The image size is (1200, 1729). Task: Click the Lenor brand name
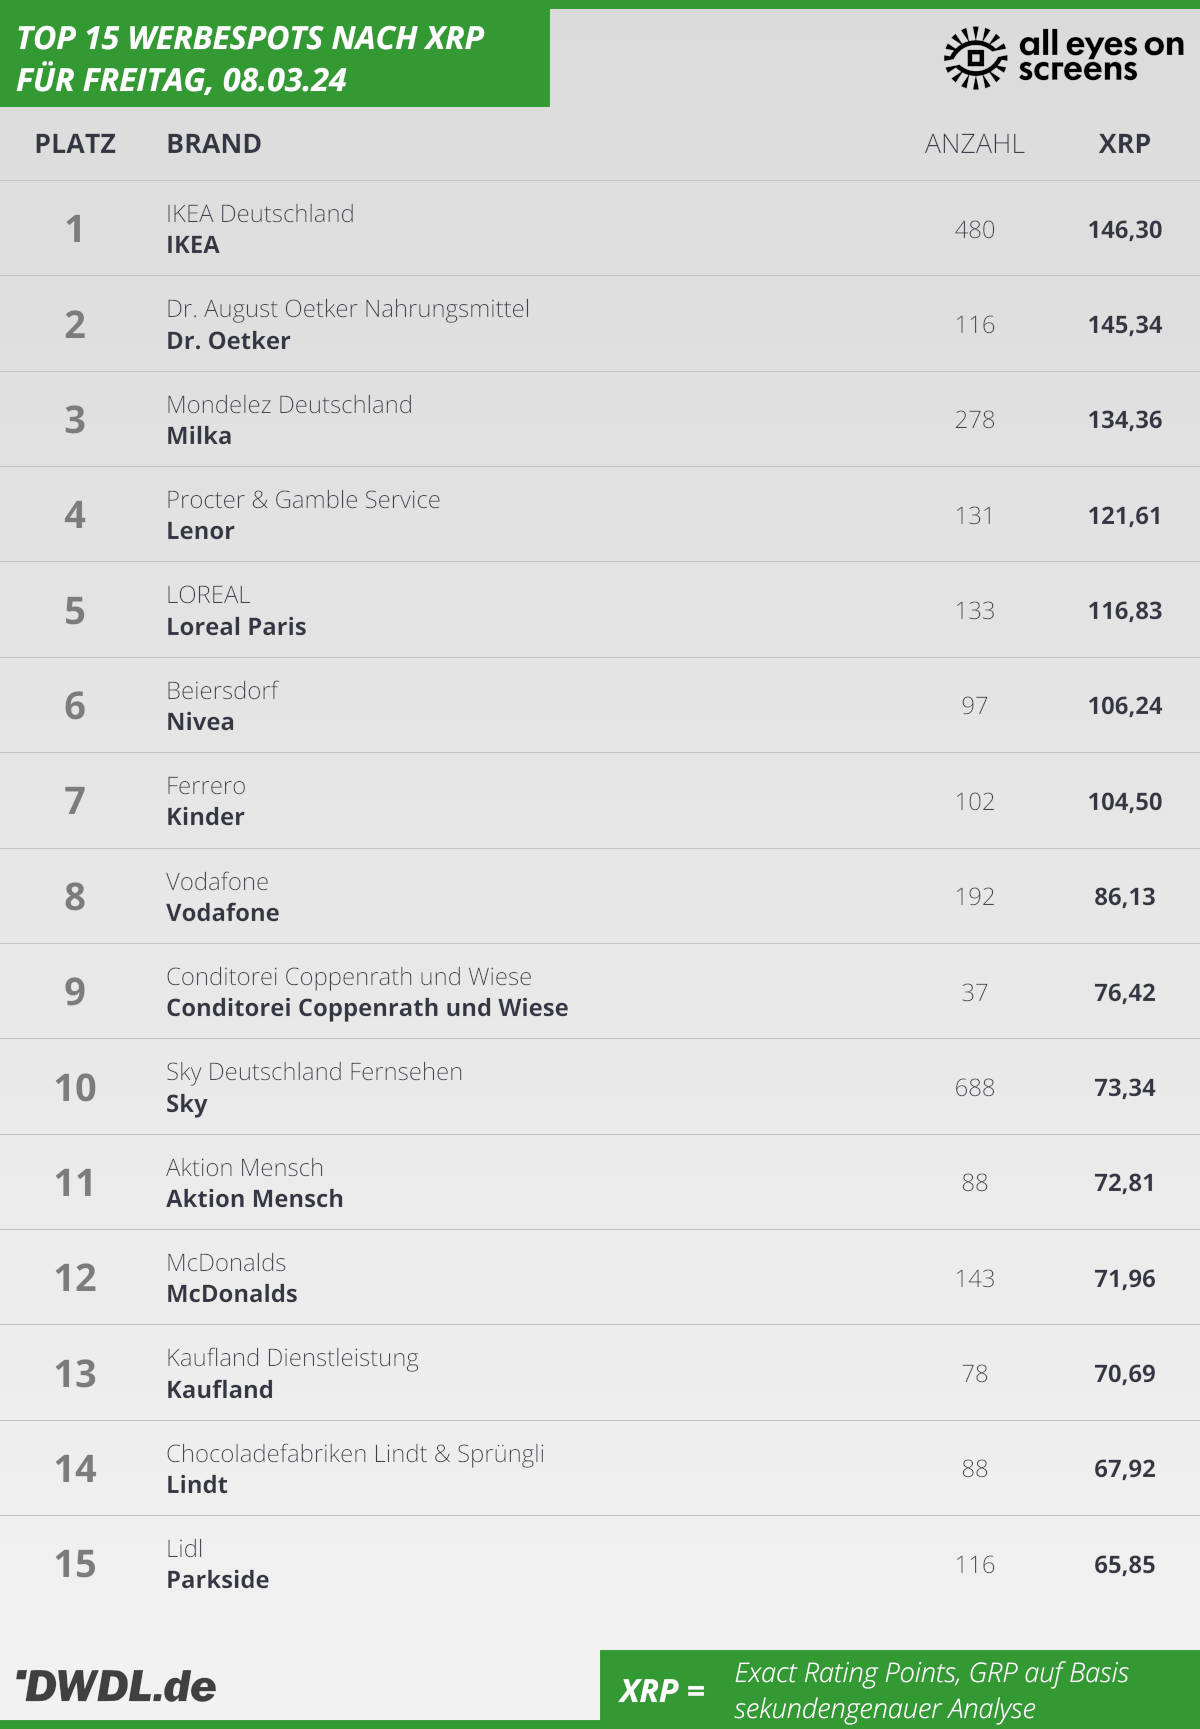tap(200, 531)
